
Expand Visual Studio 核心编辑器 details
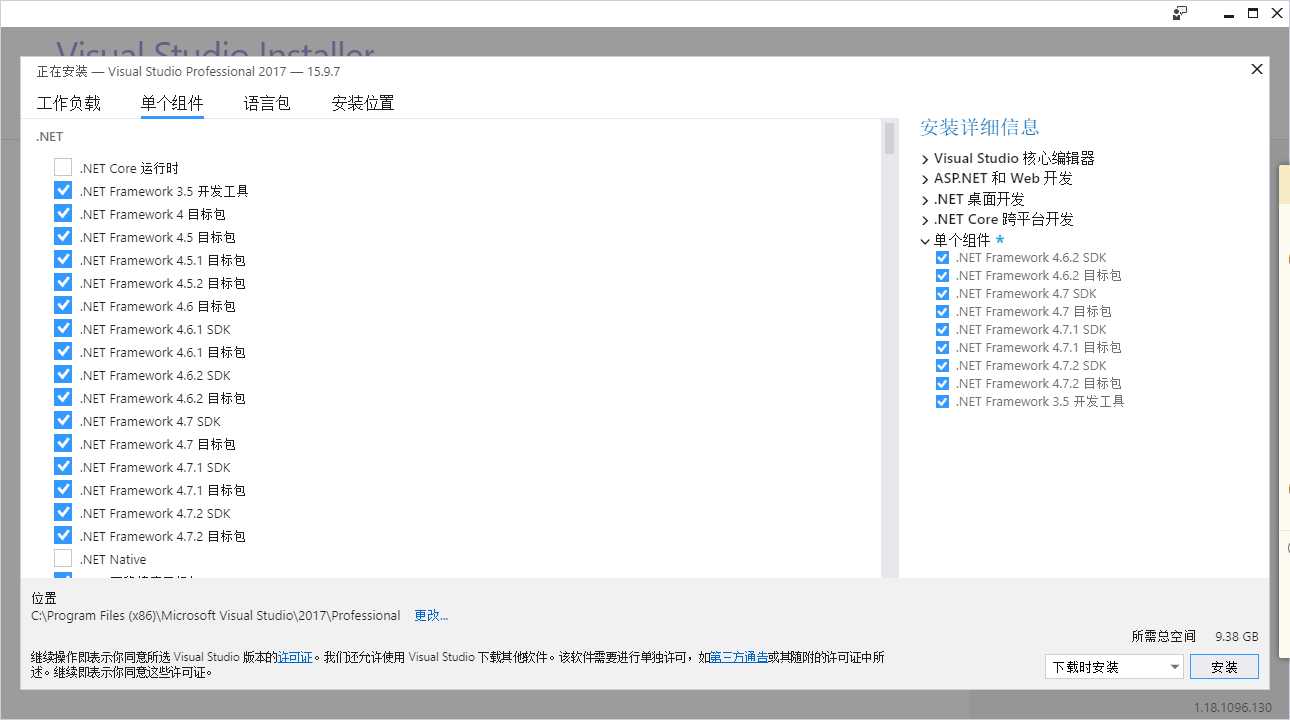925,159
